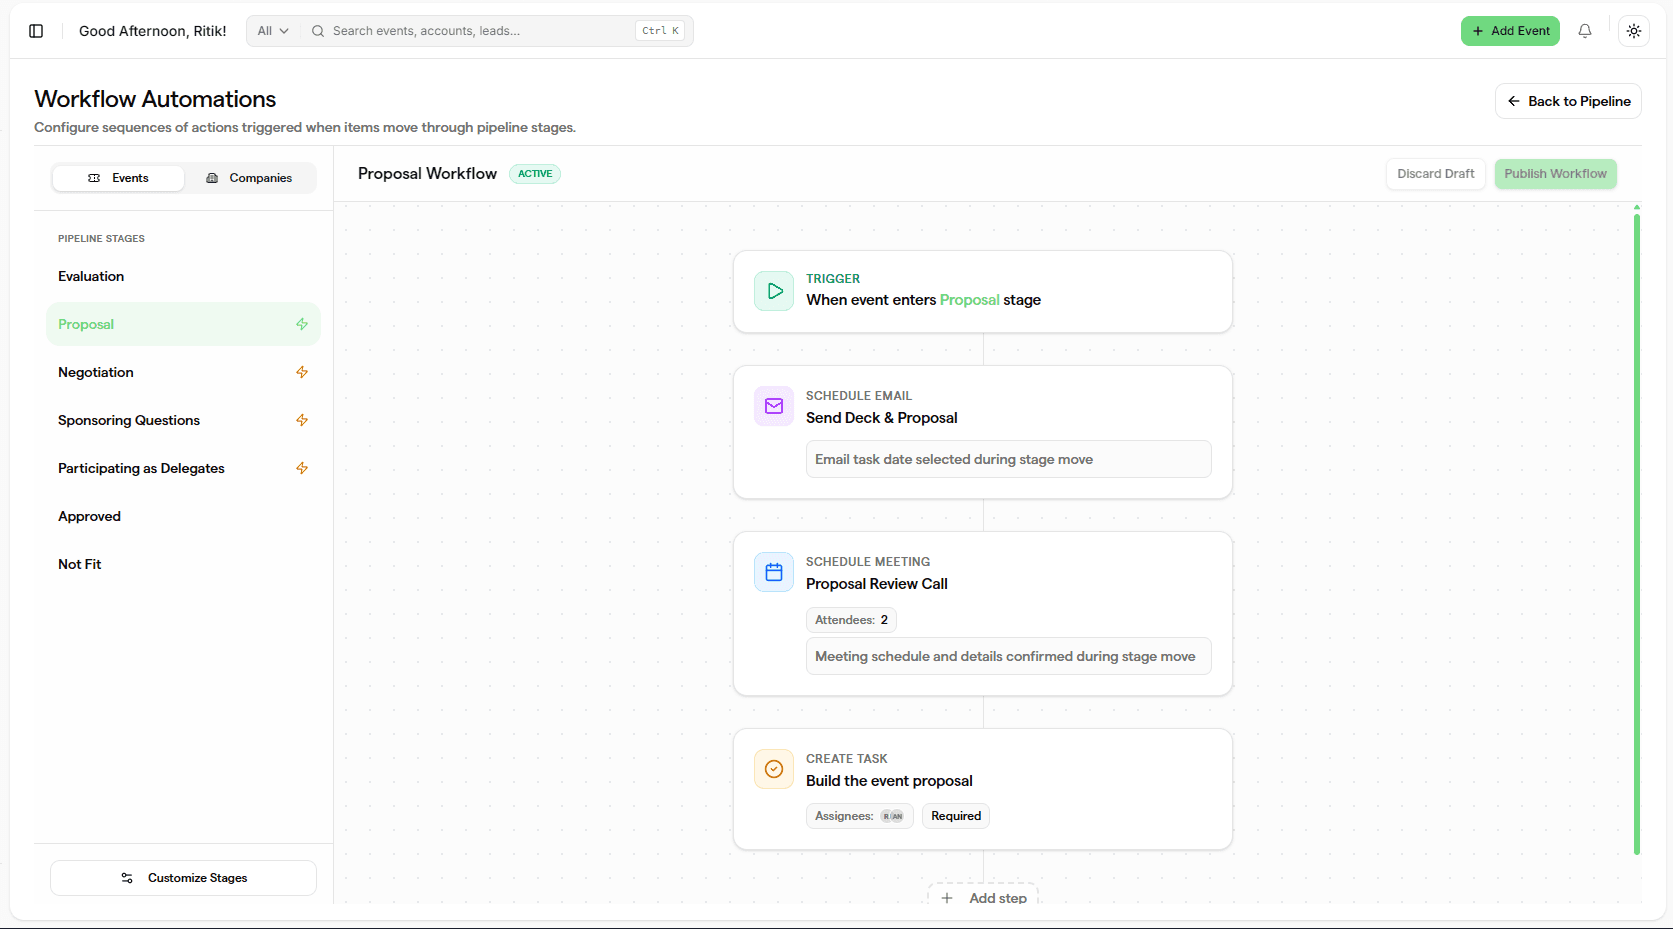Click the search magnifier icon
Viewport: 1673px width, 929px height.
tap(318, 31)
